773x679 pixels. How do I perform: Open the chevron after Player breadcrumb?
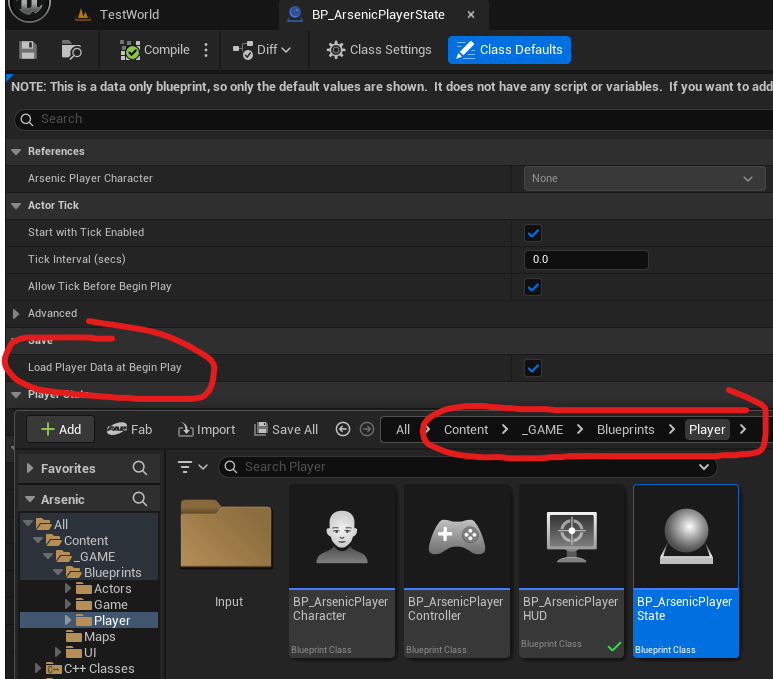(x=743, y=429)
